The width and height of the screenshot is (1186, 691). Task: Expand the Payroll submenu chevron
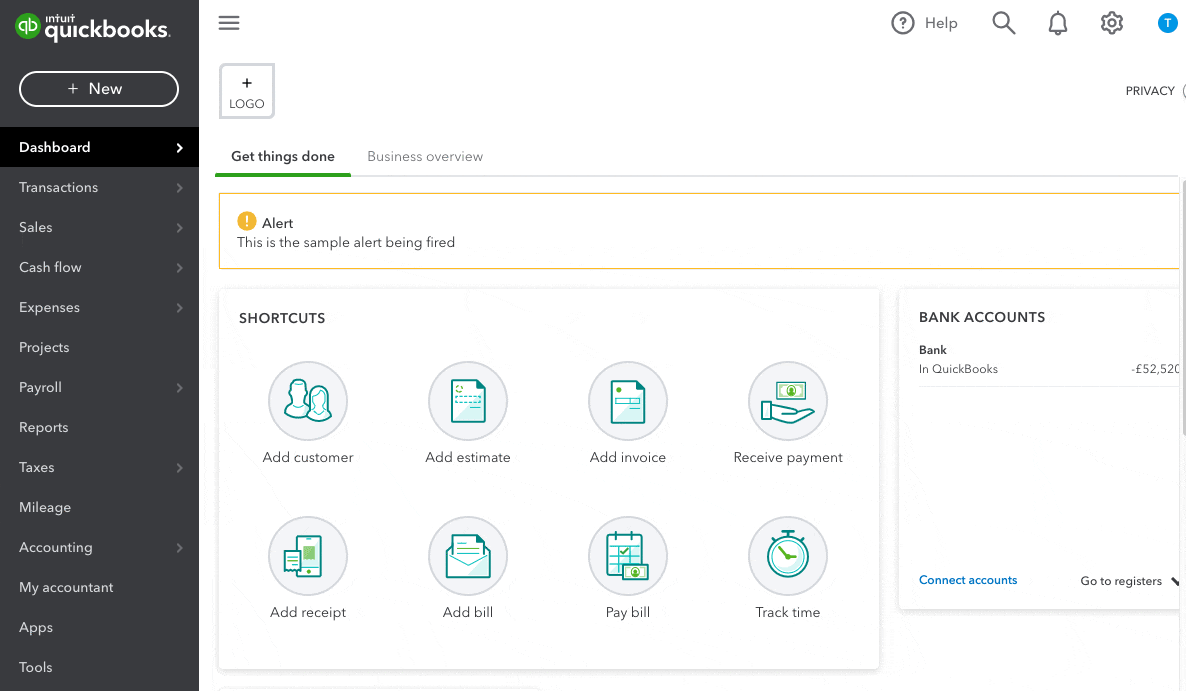pyautogui.click(x=179, y=388)
